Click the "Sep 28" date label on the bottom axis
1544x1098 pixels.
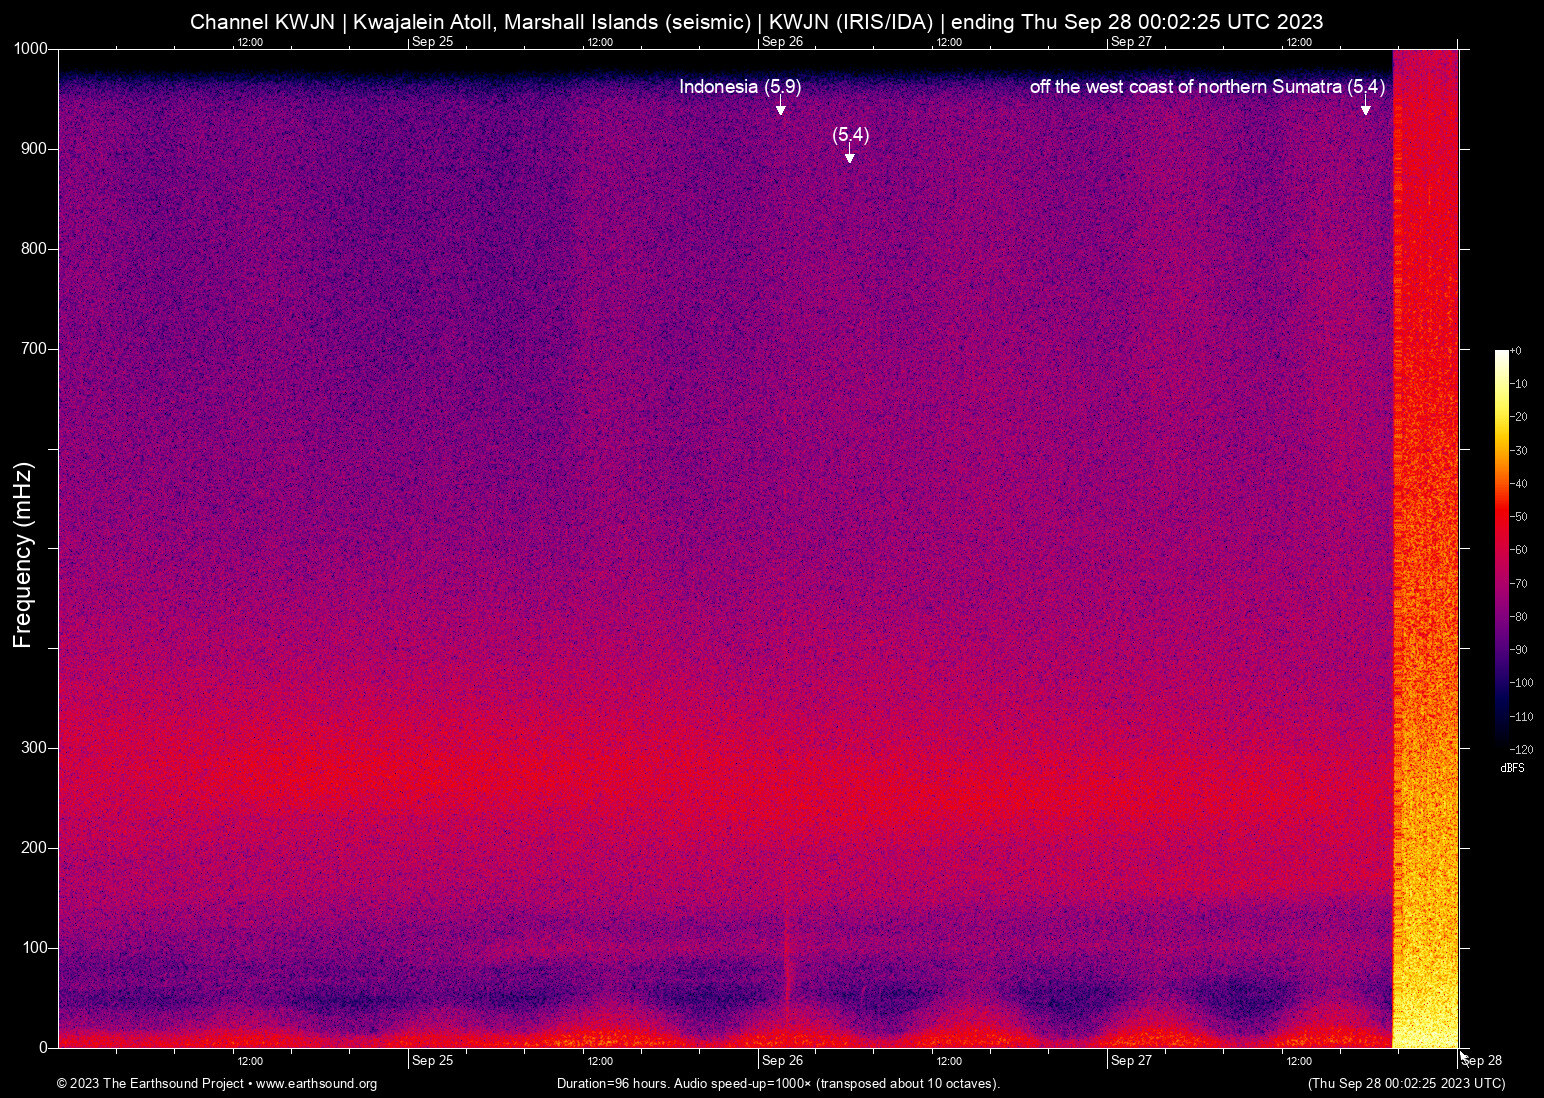point(1482,1061)
